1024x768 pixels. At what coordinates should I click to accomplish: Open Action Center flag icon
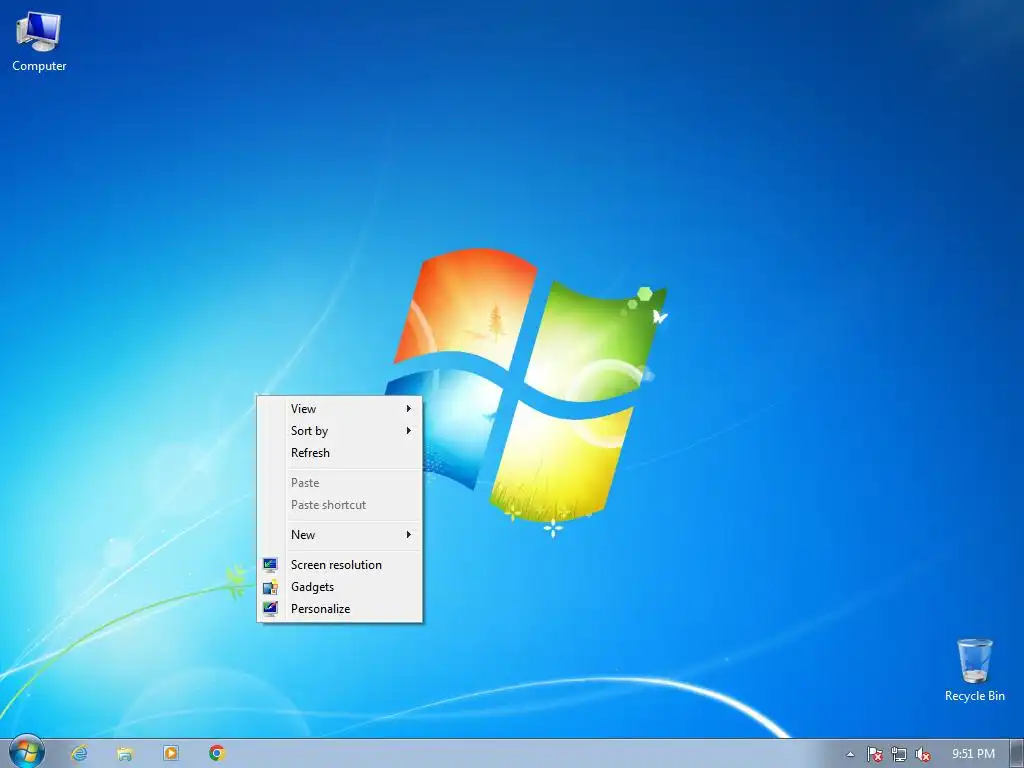tap(874, 754)
